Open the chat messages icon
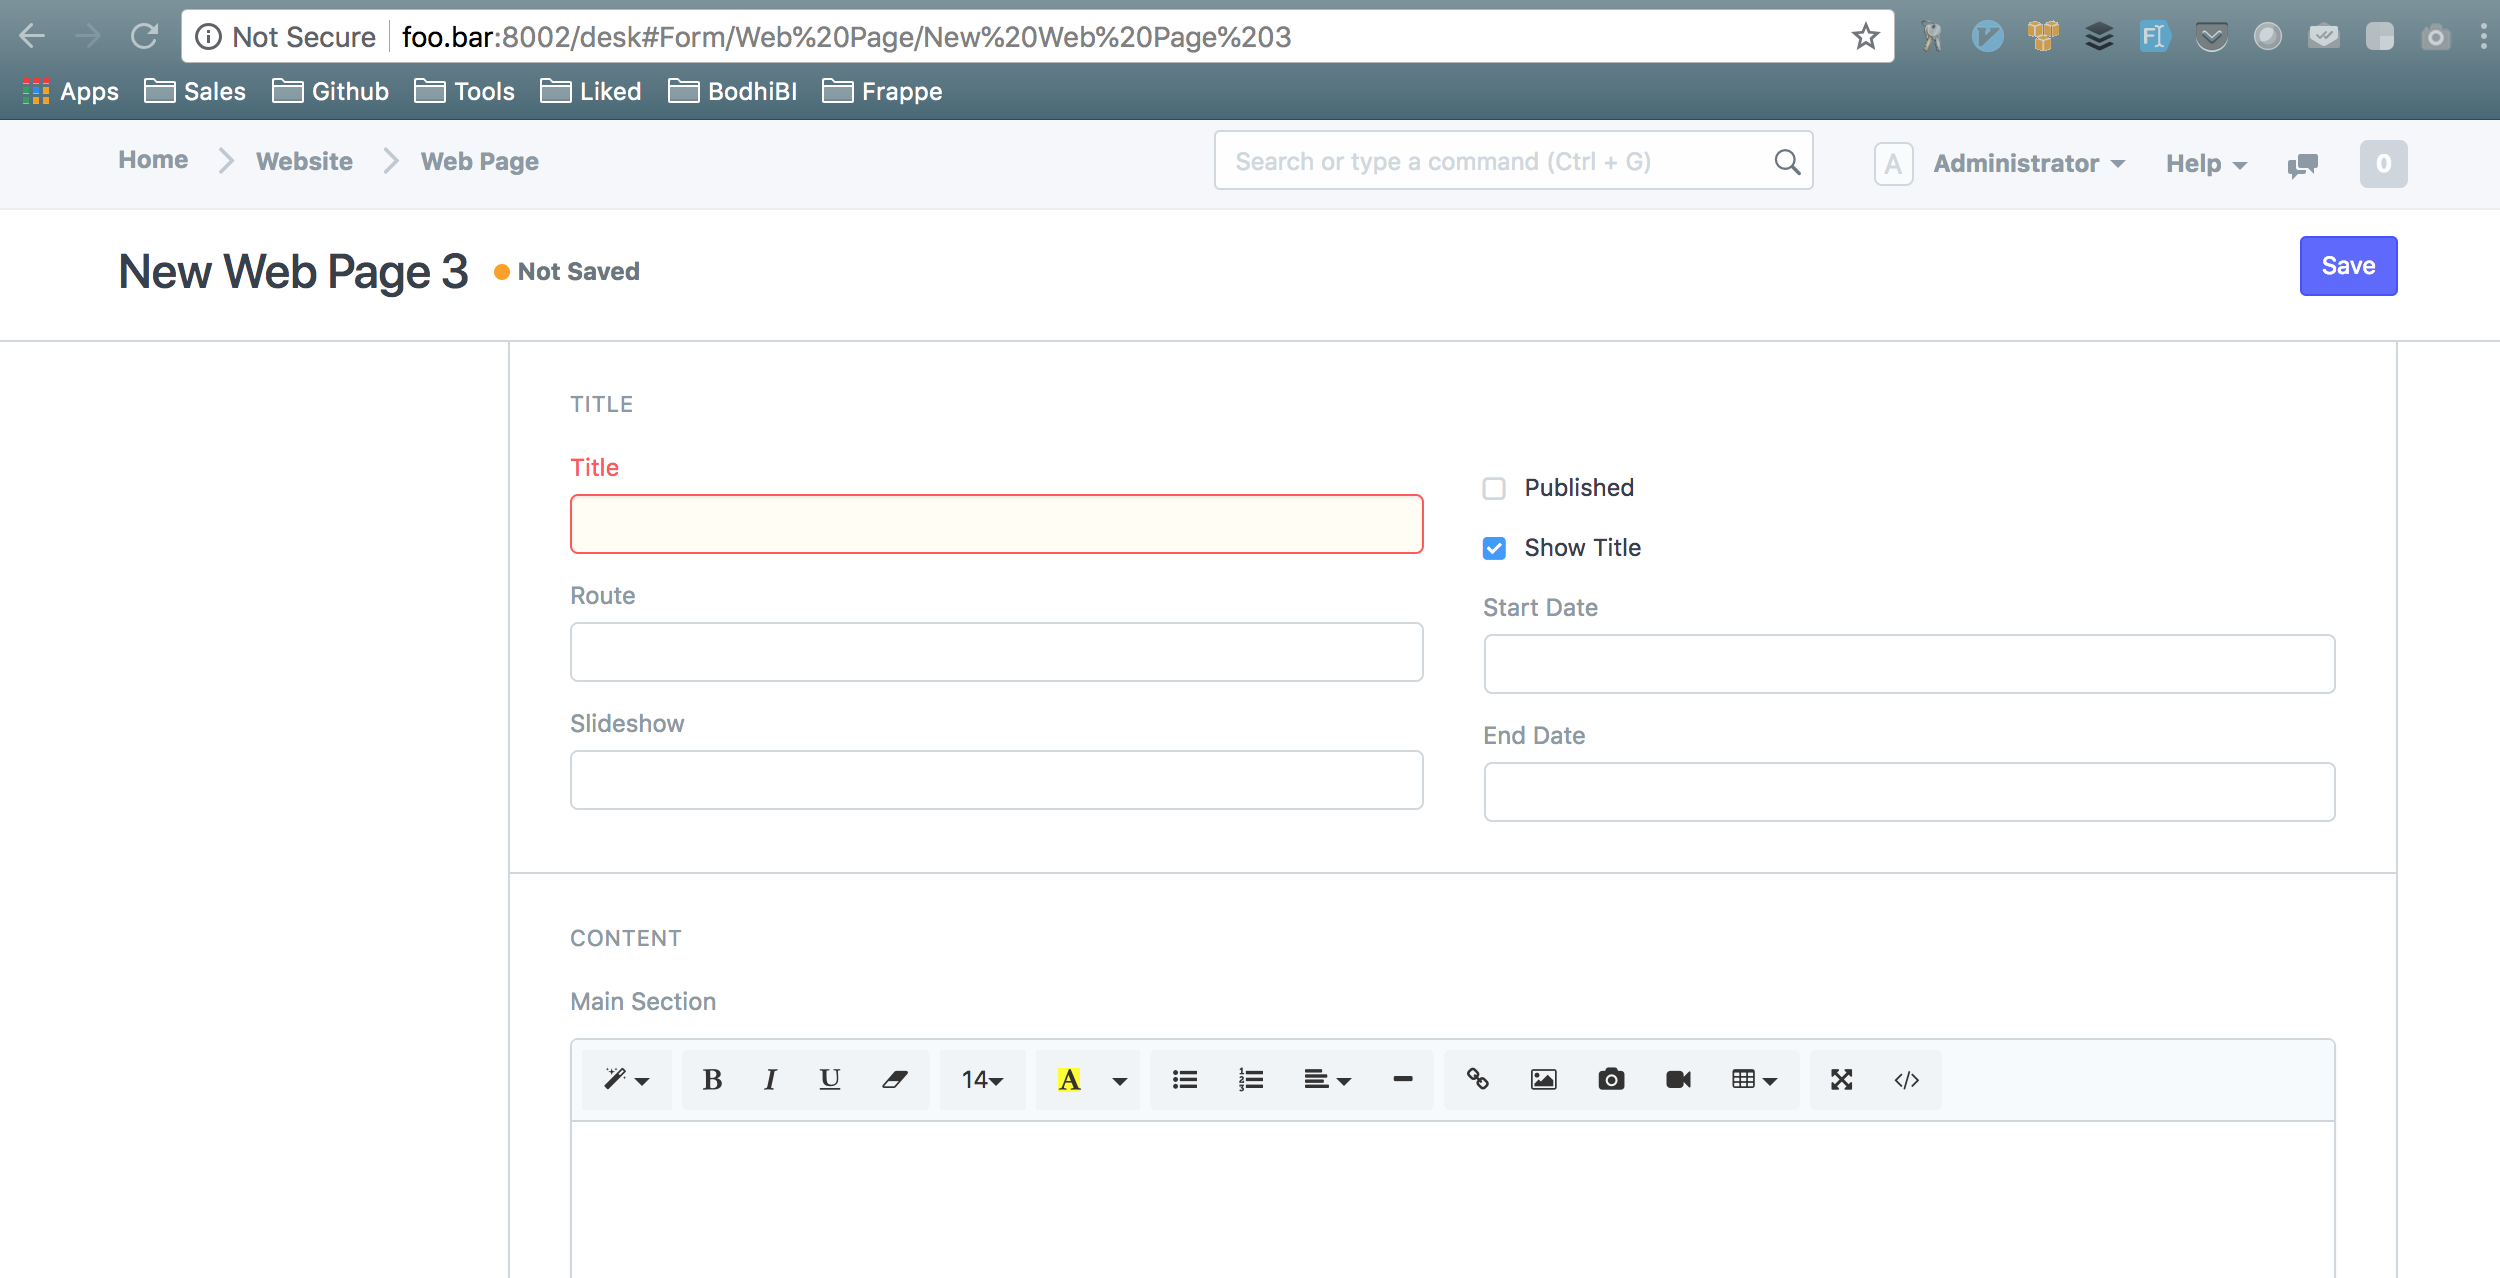This screenshot has height=1278, width=2500. (x=2303, y=165)
